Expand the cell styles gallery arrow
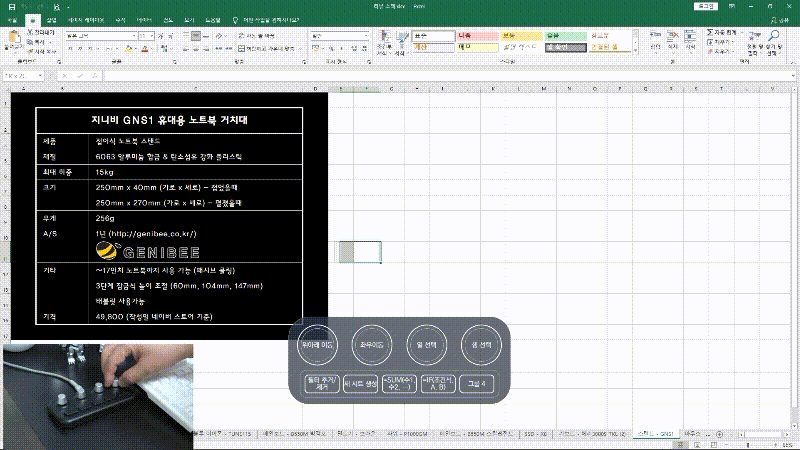The image size is (800, 450). click(x=635, y=51)
